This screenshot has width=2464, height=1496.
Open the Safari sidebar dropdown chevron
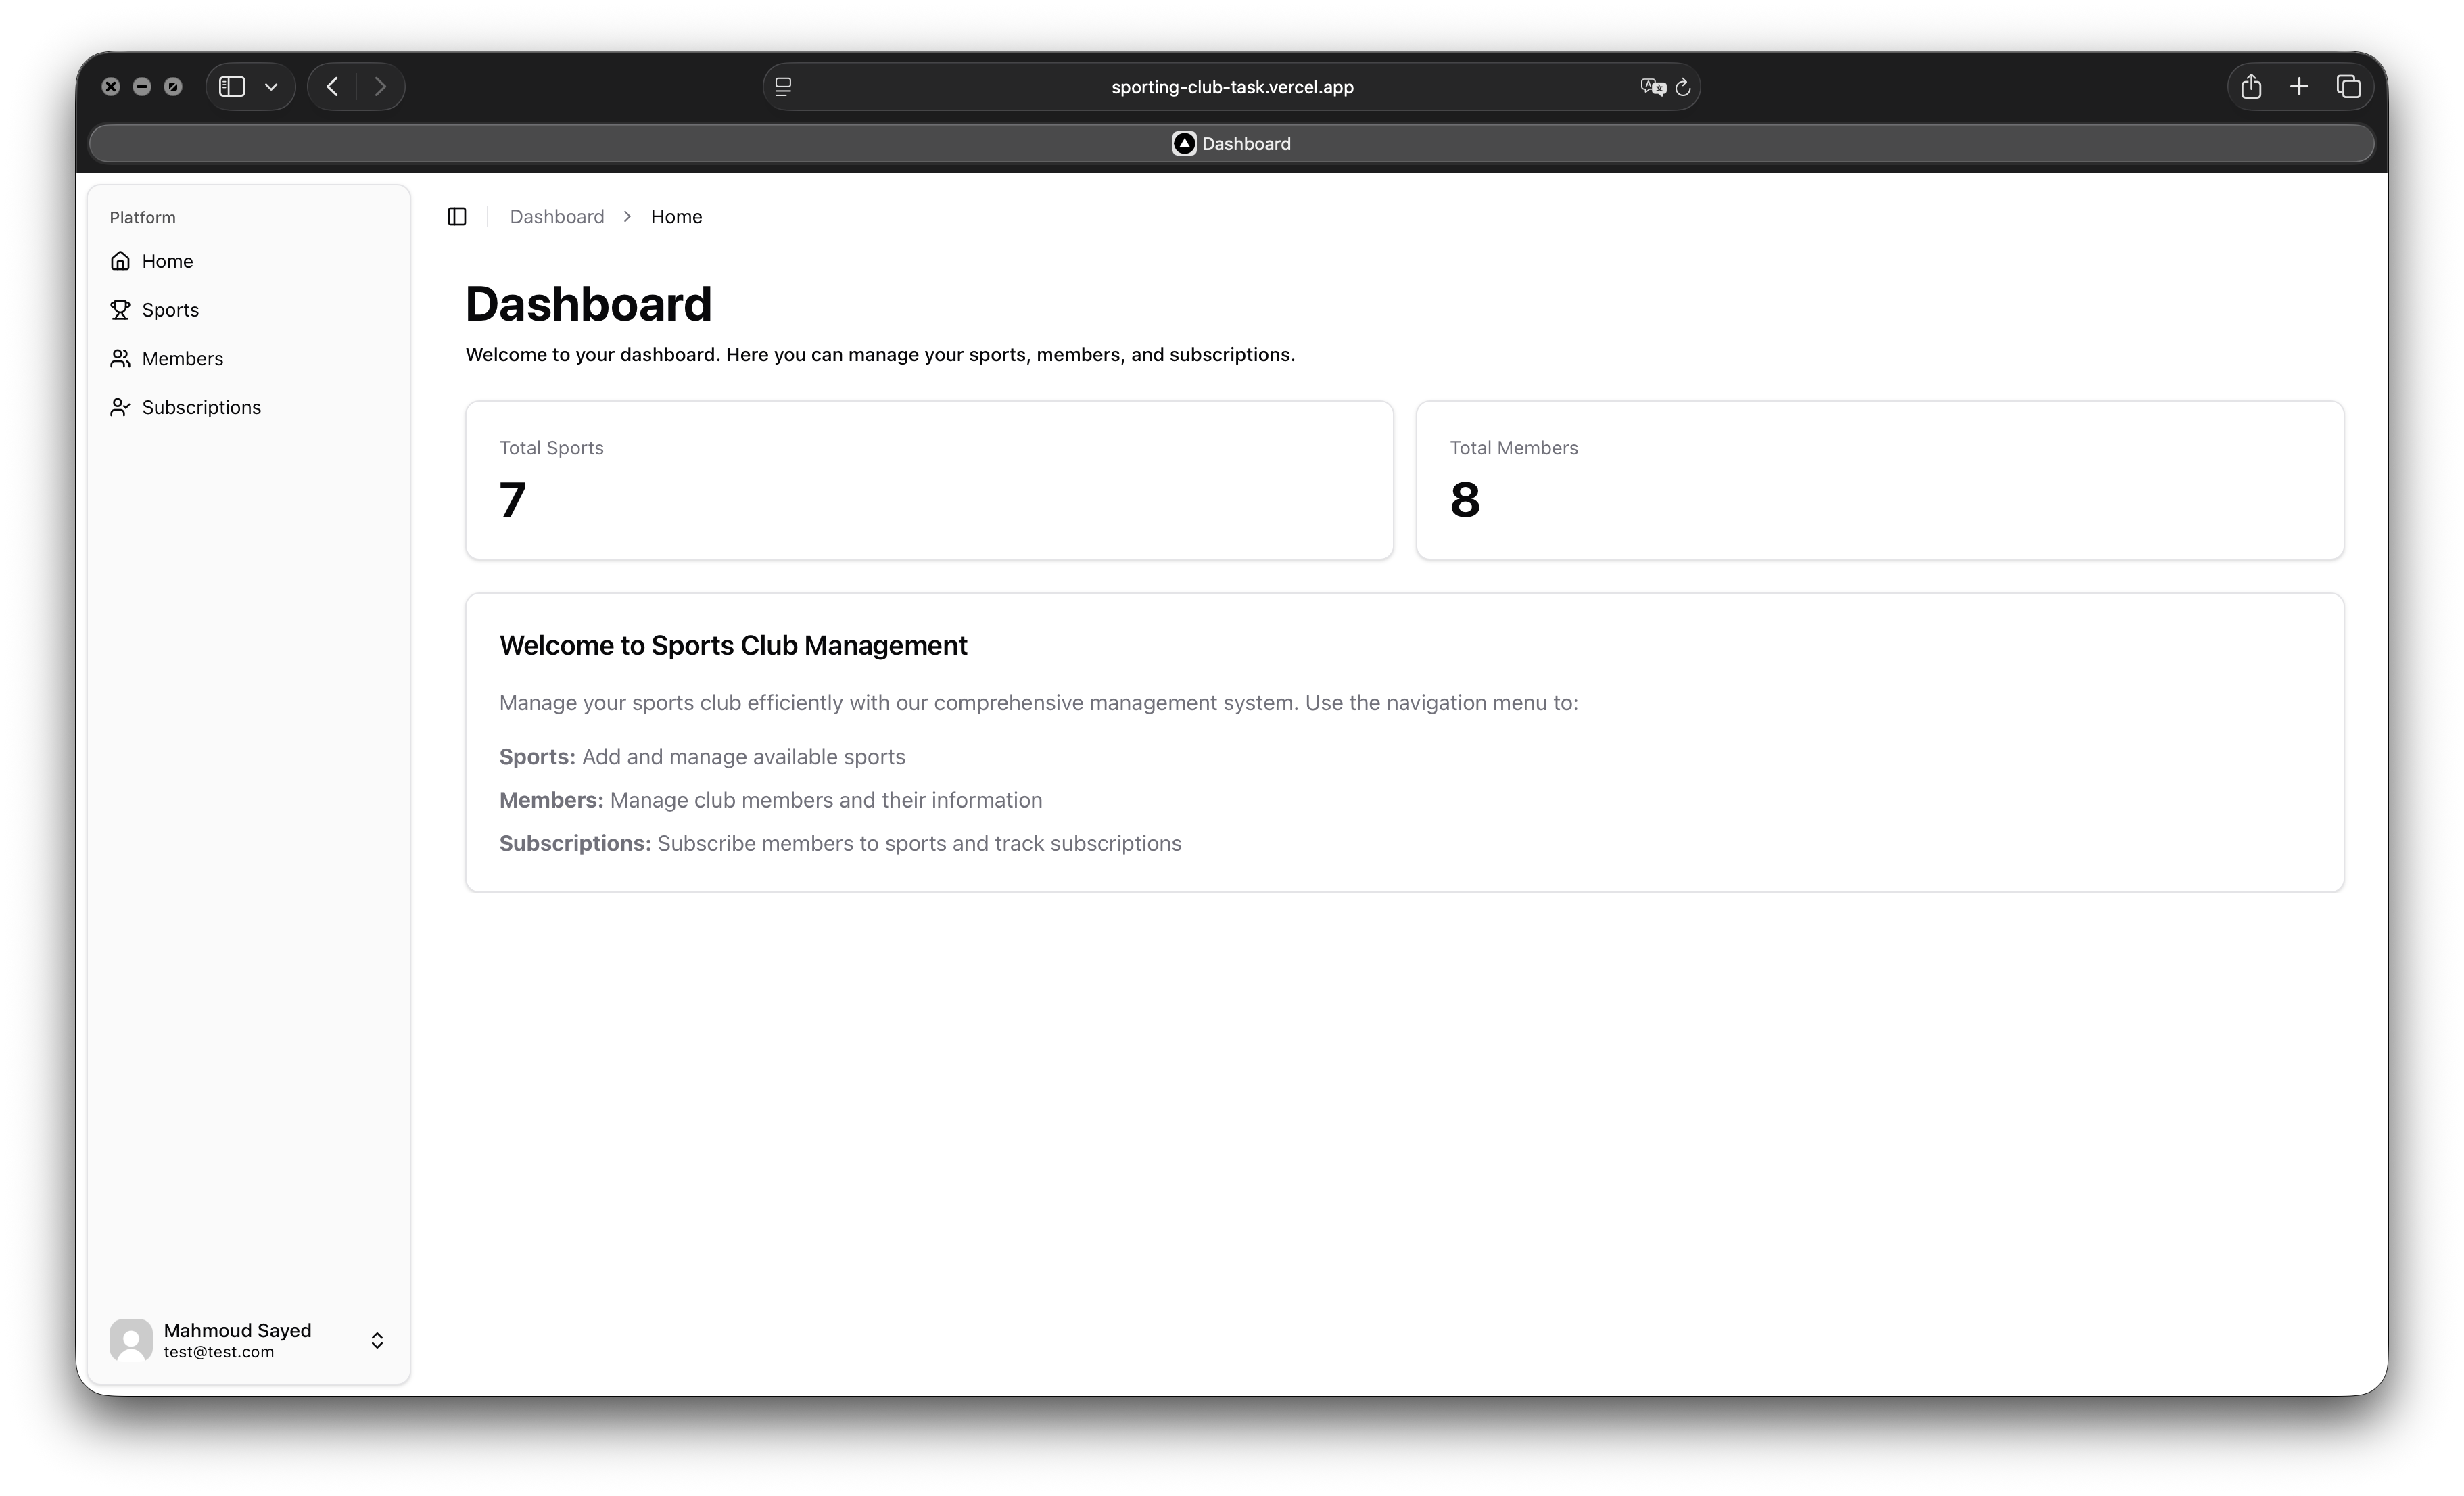point(271,87)
